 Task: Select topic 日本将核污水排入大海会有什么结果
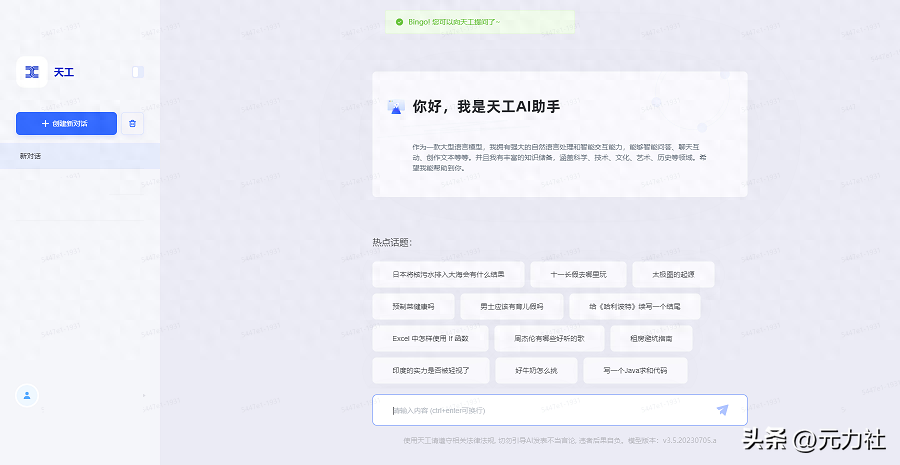click(x=448, y=274)
